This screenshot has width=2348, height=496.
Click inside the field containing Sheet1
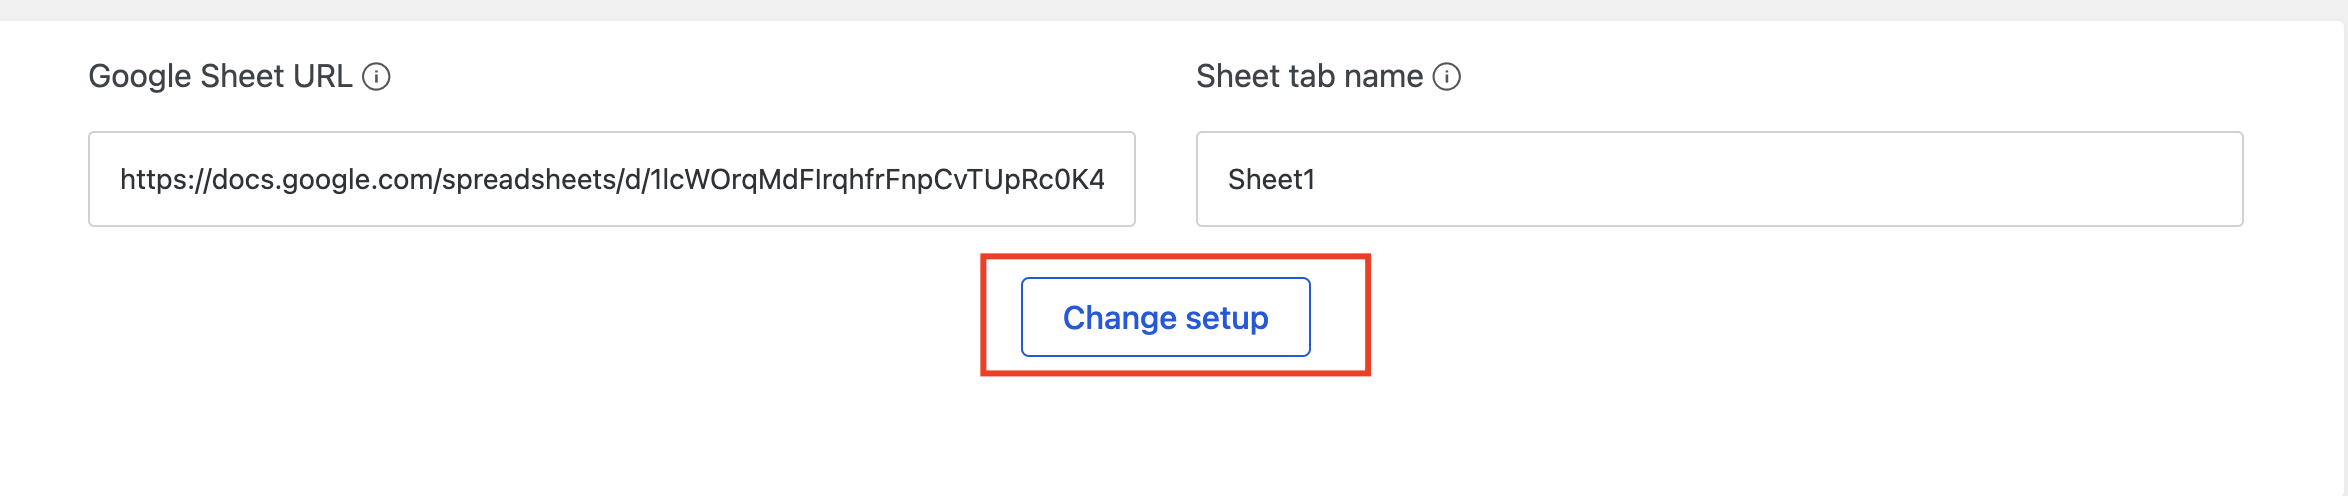(x=1719, y=179)
